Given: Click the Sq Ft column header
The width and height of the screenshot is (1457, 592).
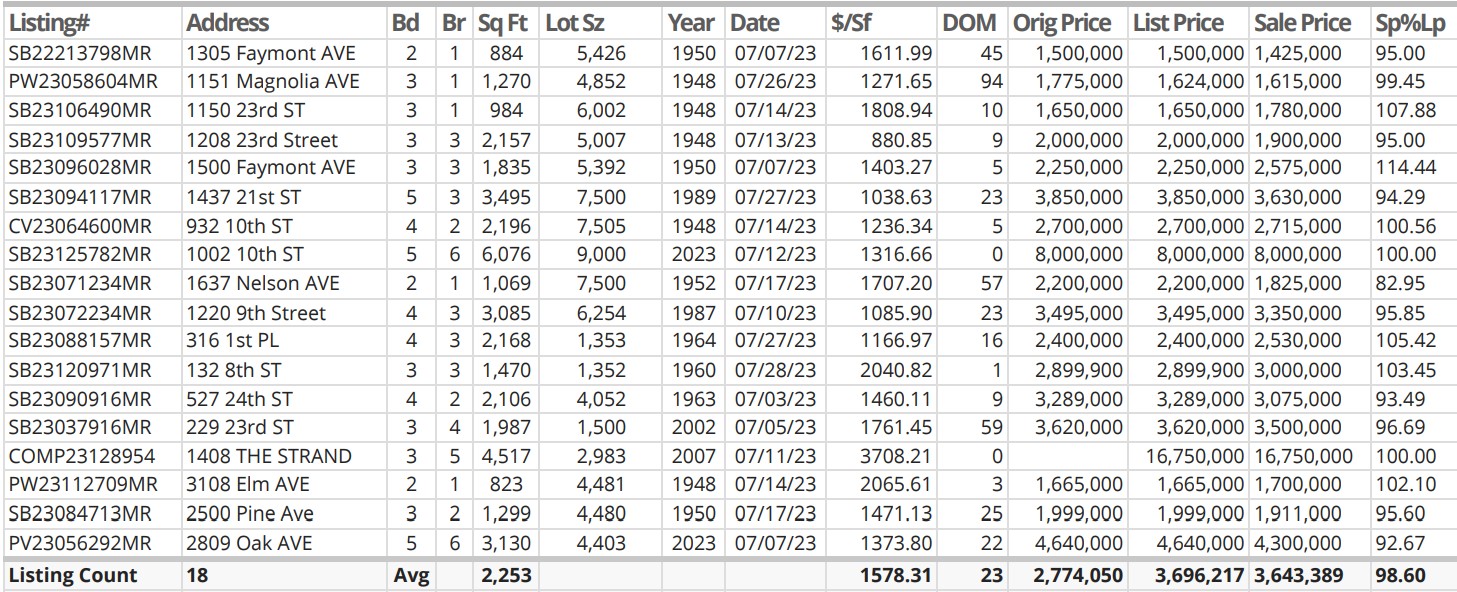Looking at the screenshot, I should coord(503,22).
